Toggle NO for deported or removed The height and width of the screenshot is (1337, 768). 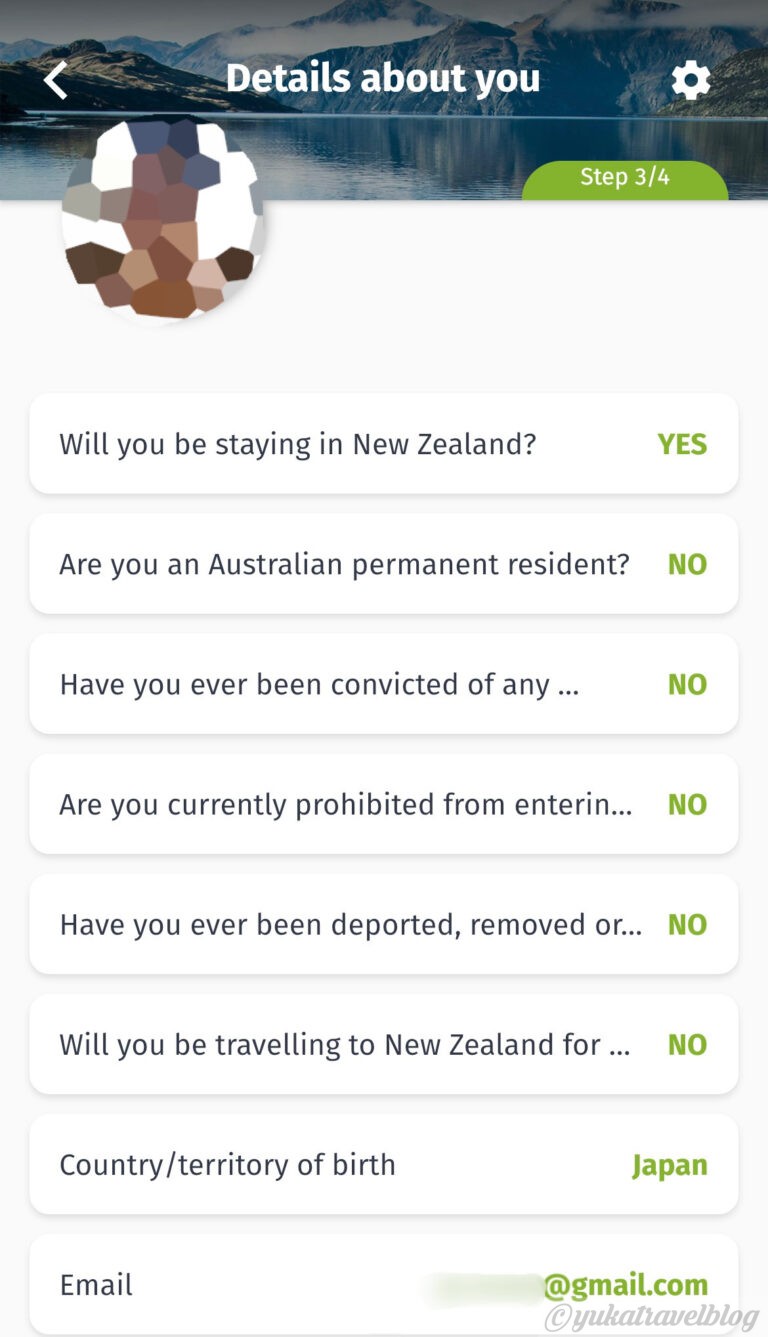[x=687, y=924]
